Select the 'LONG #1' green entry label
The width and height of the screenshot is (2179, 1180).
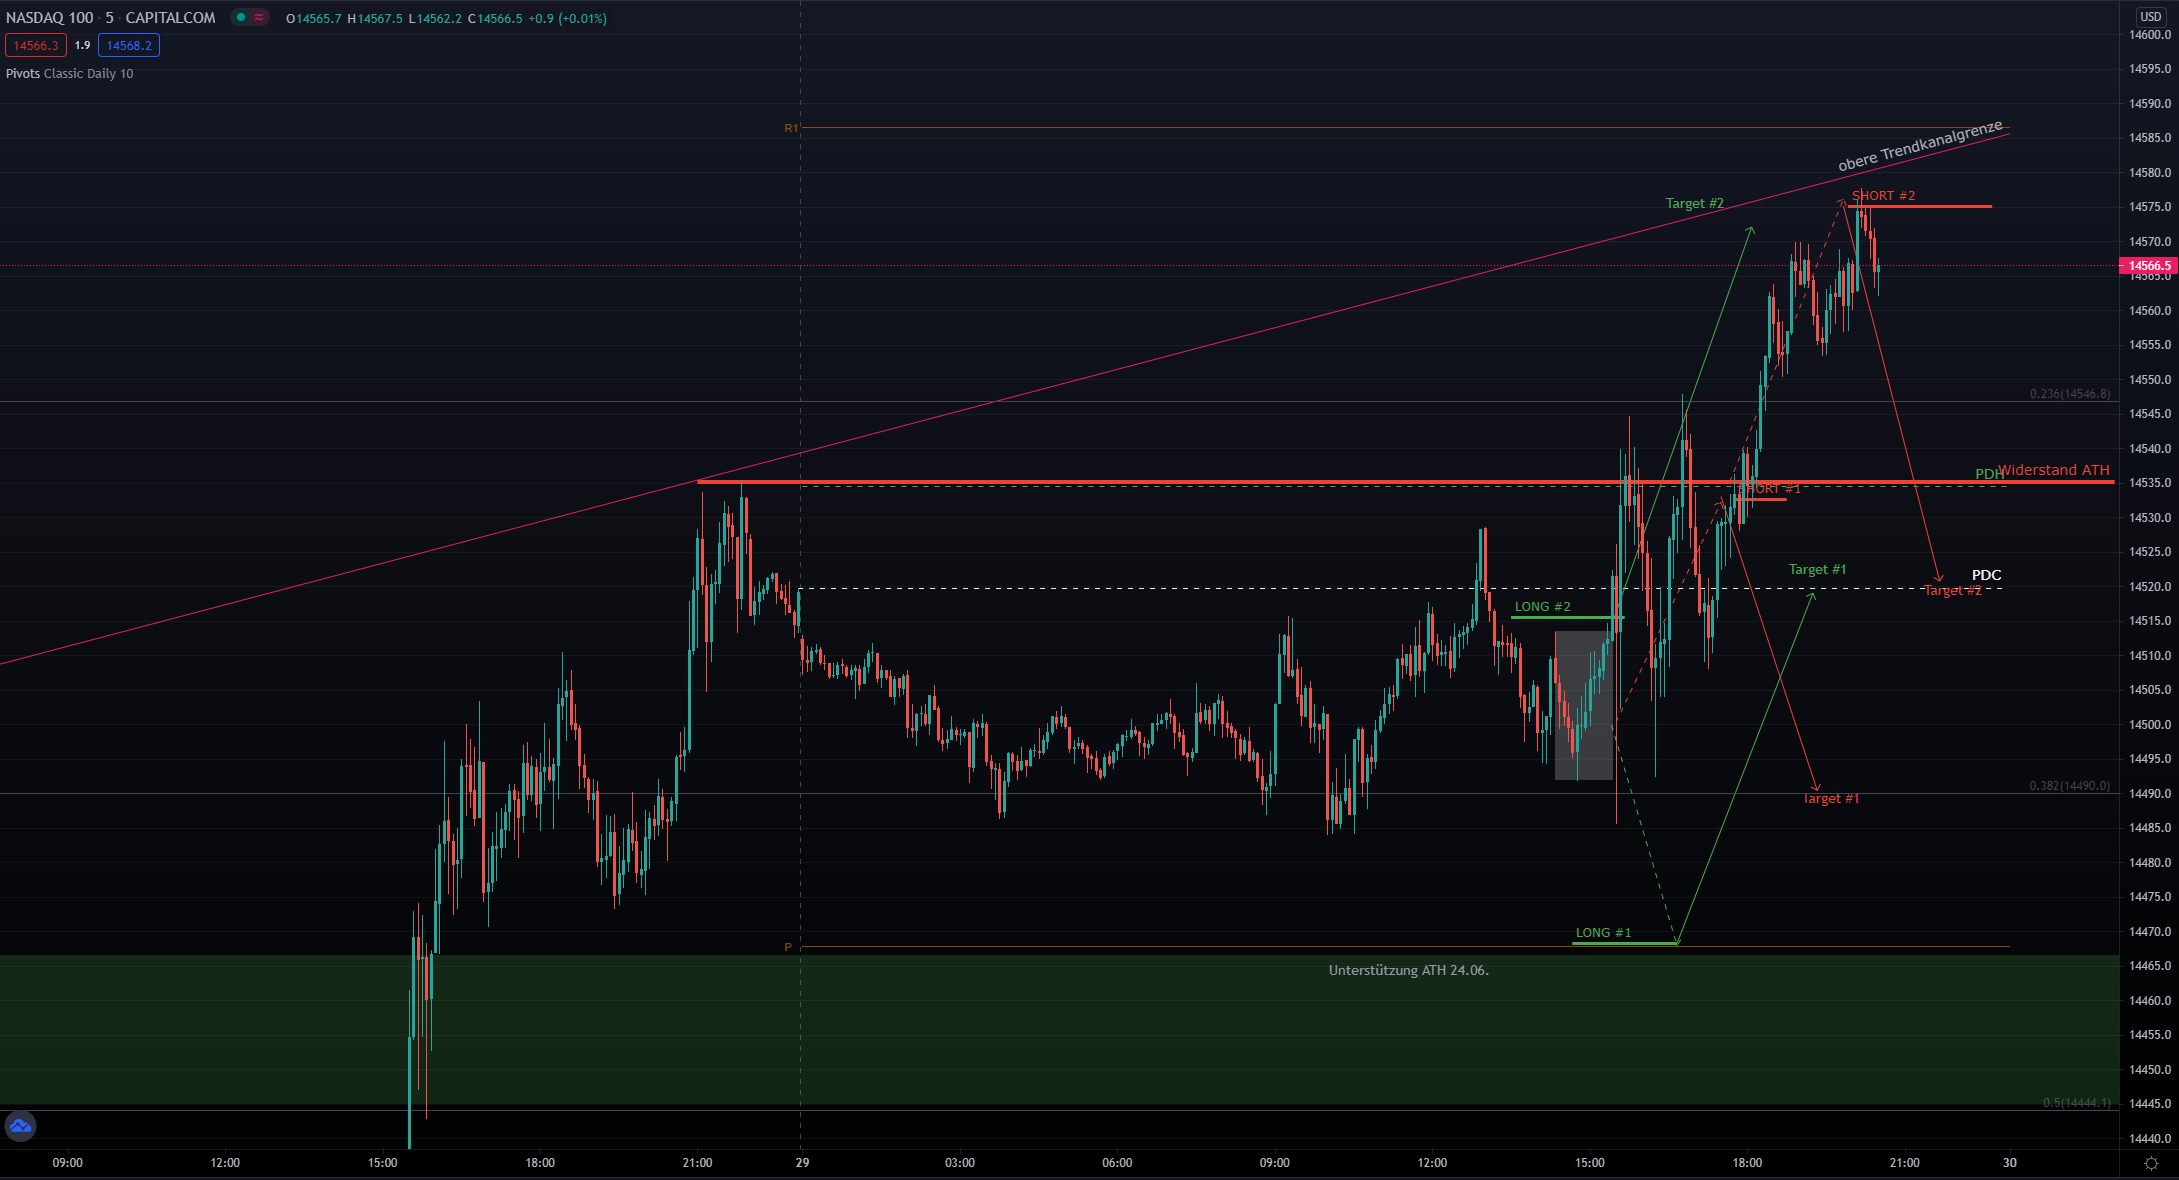click(x=1603, y=933)
